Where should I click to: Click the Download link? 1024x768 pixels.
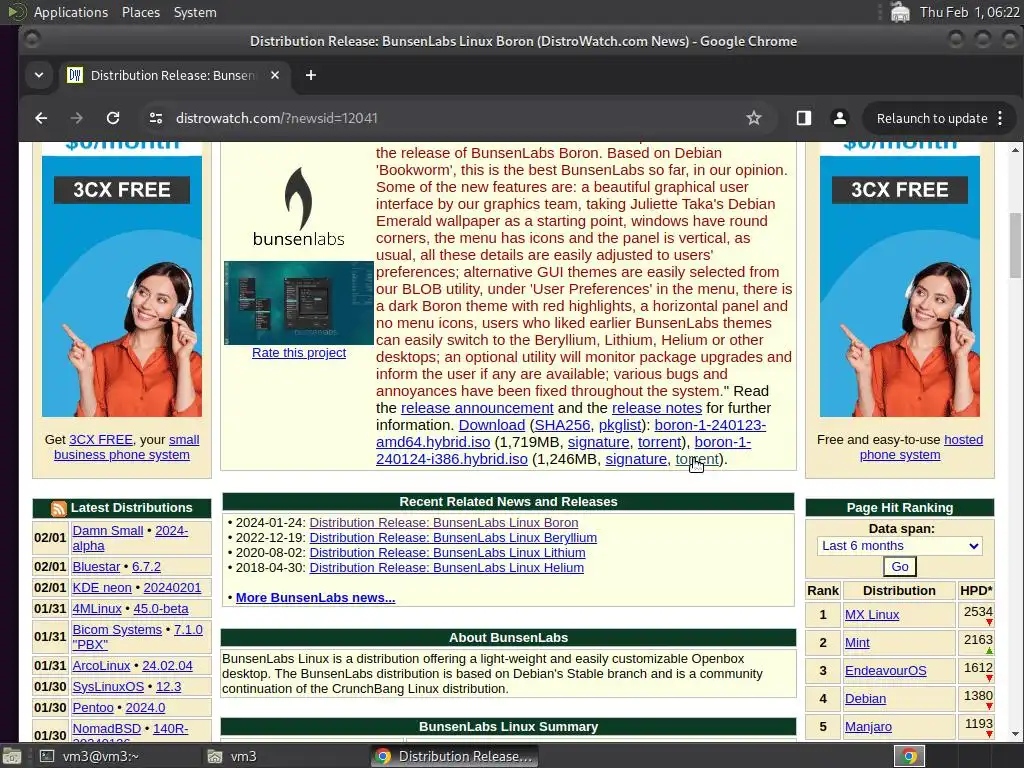click(x=492, y=425)
